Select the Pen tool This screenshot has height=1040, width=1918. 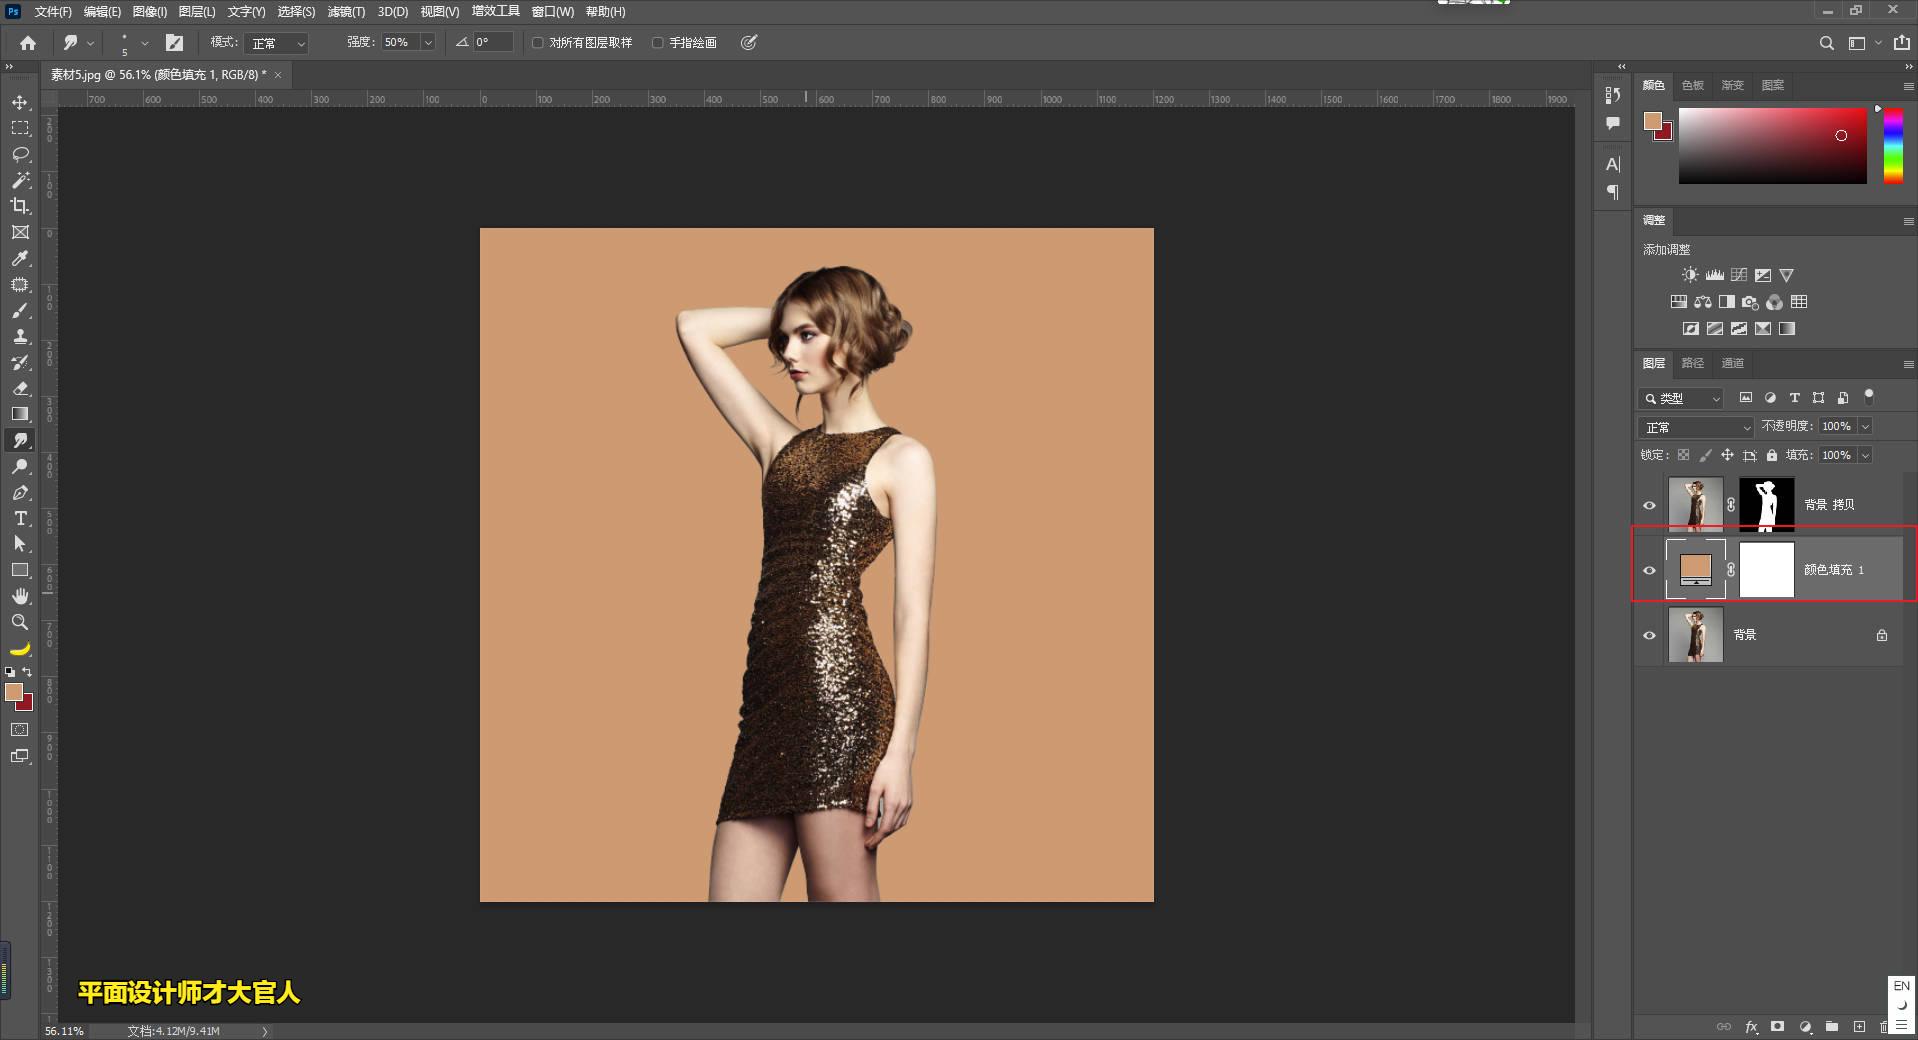20,493
